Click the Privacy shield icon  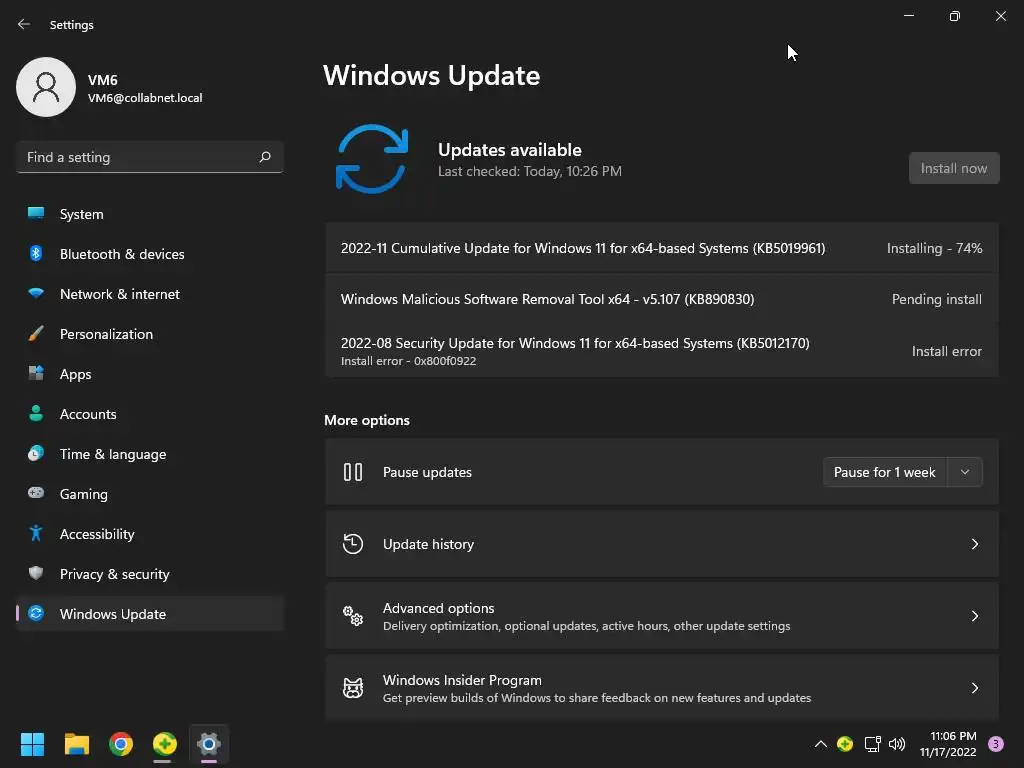click(x=36, y=573)
